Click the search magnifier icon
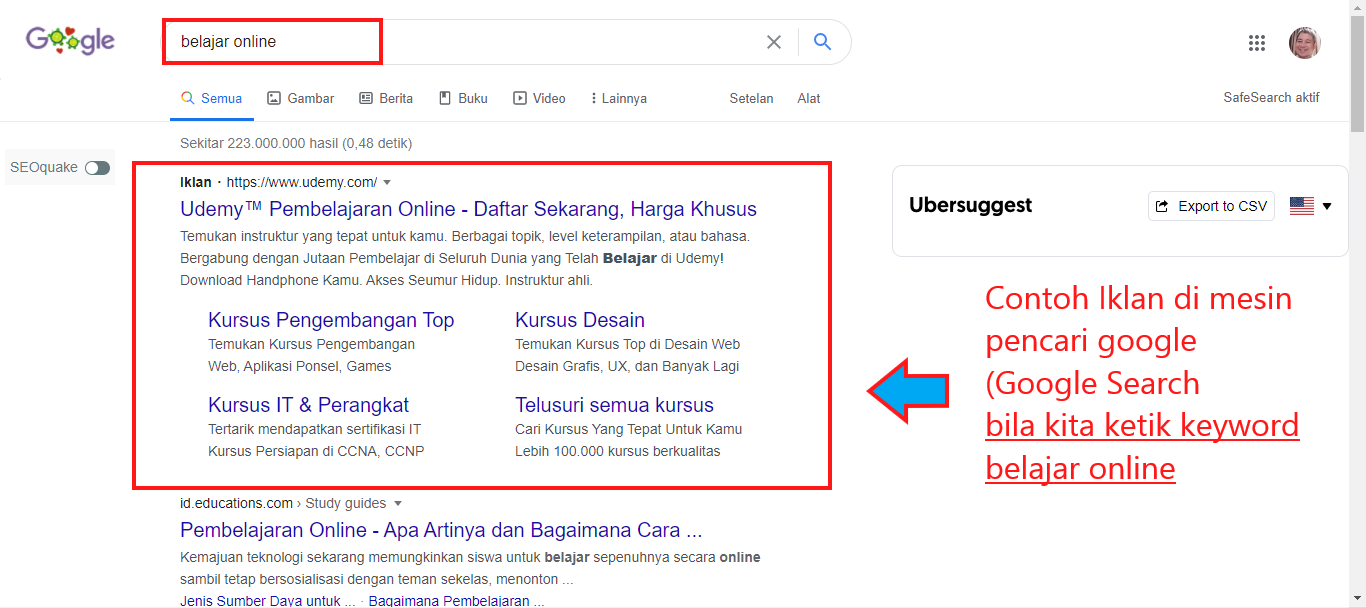 [x=822, y=42]
